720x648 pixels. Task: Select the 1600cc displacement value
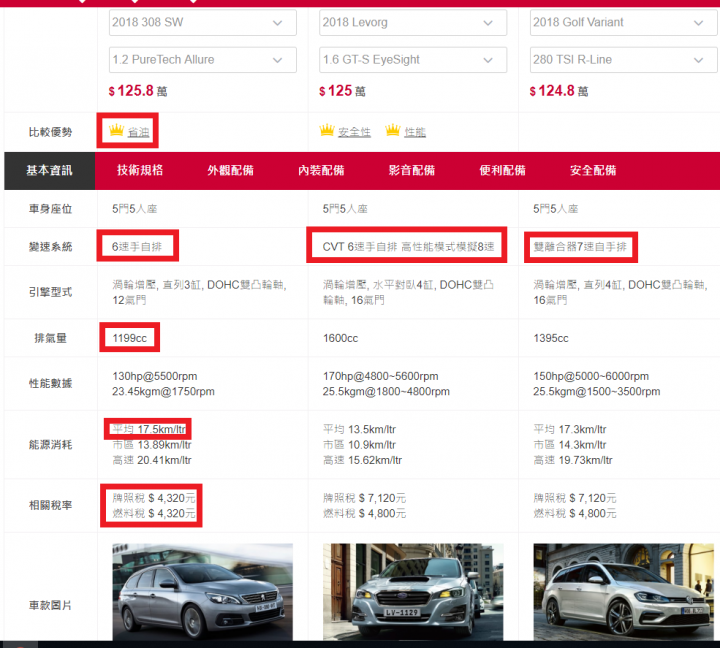point(340,338)
